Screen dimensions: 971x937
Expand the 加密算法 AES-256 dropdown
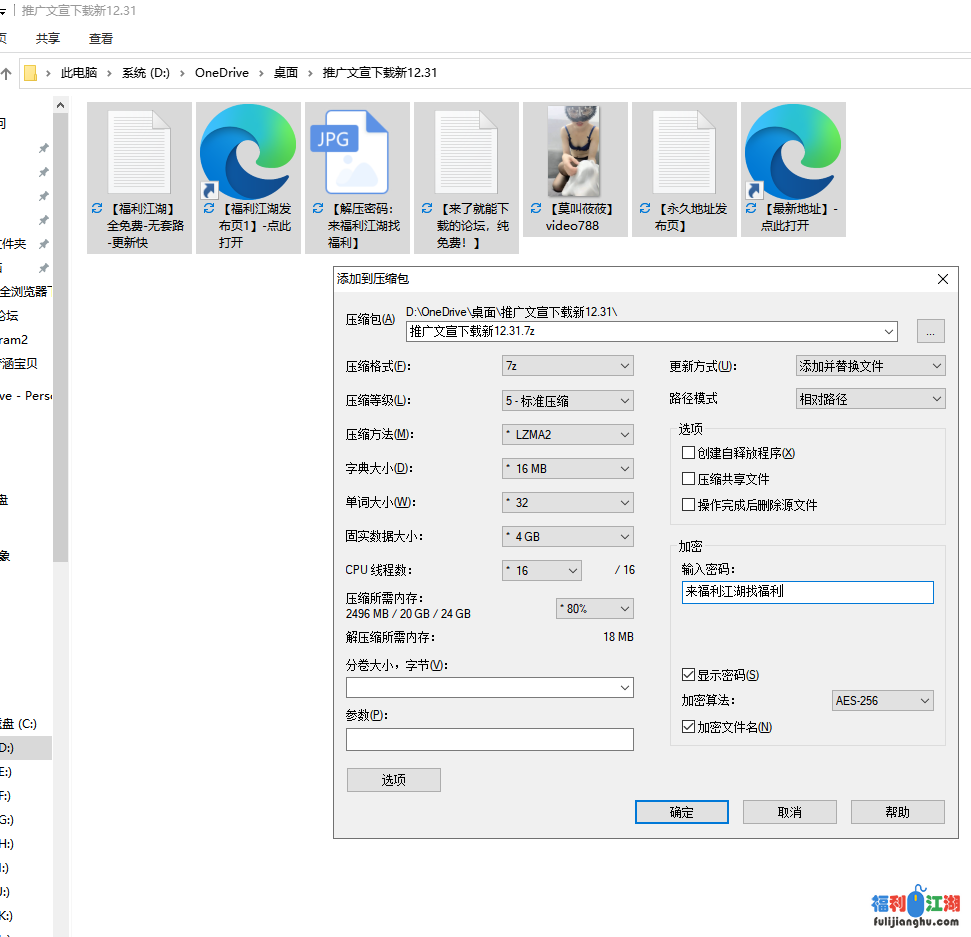click(x=882, y=700)
